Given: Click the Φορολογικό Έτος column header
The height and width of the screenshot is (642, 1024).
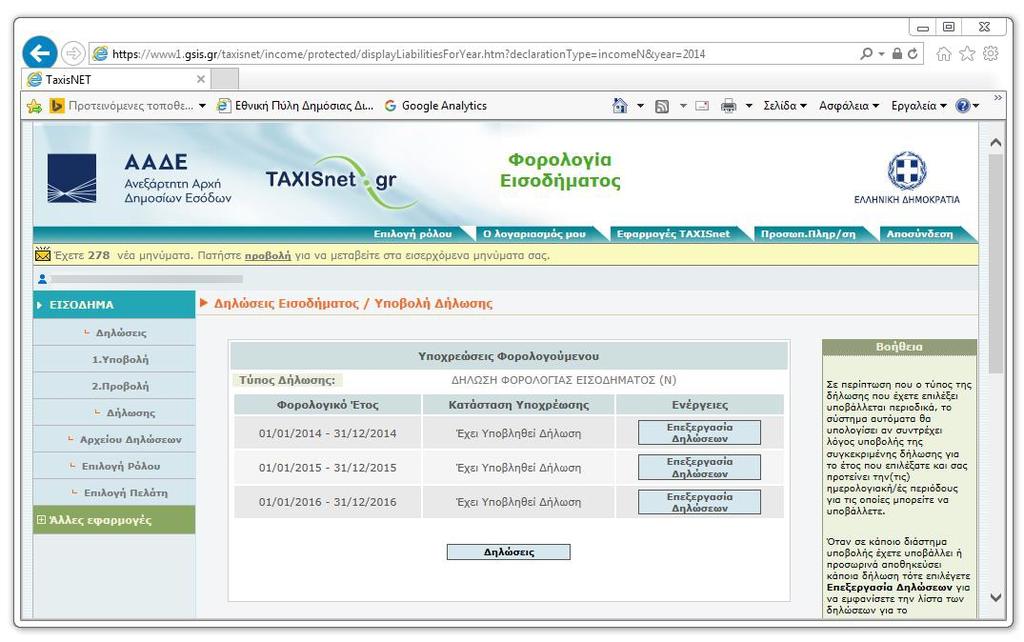Looking at the screenshot, I should (327, 405).
